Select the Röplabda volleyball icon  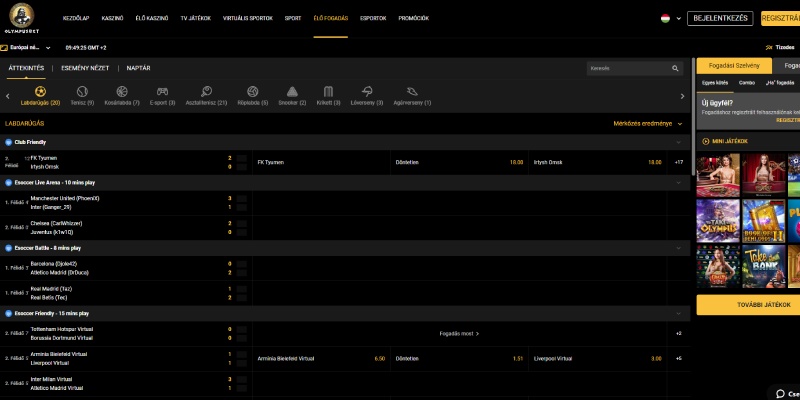[x=253, y=92]
